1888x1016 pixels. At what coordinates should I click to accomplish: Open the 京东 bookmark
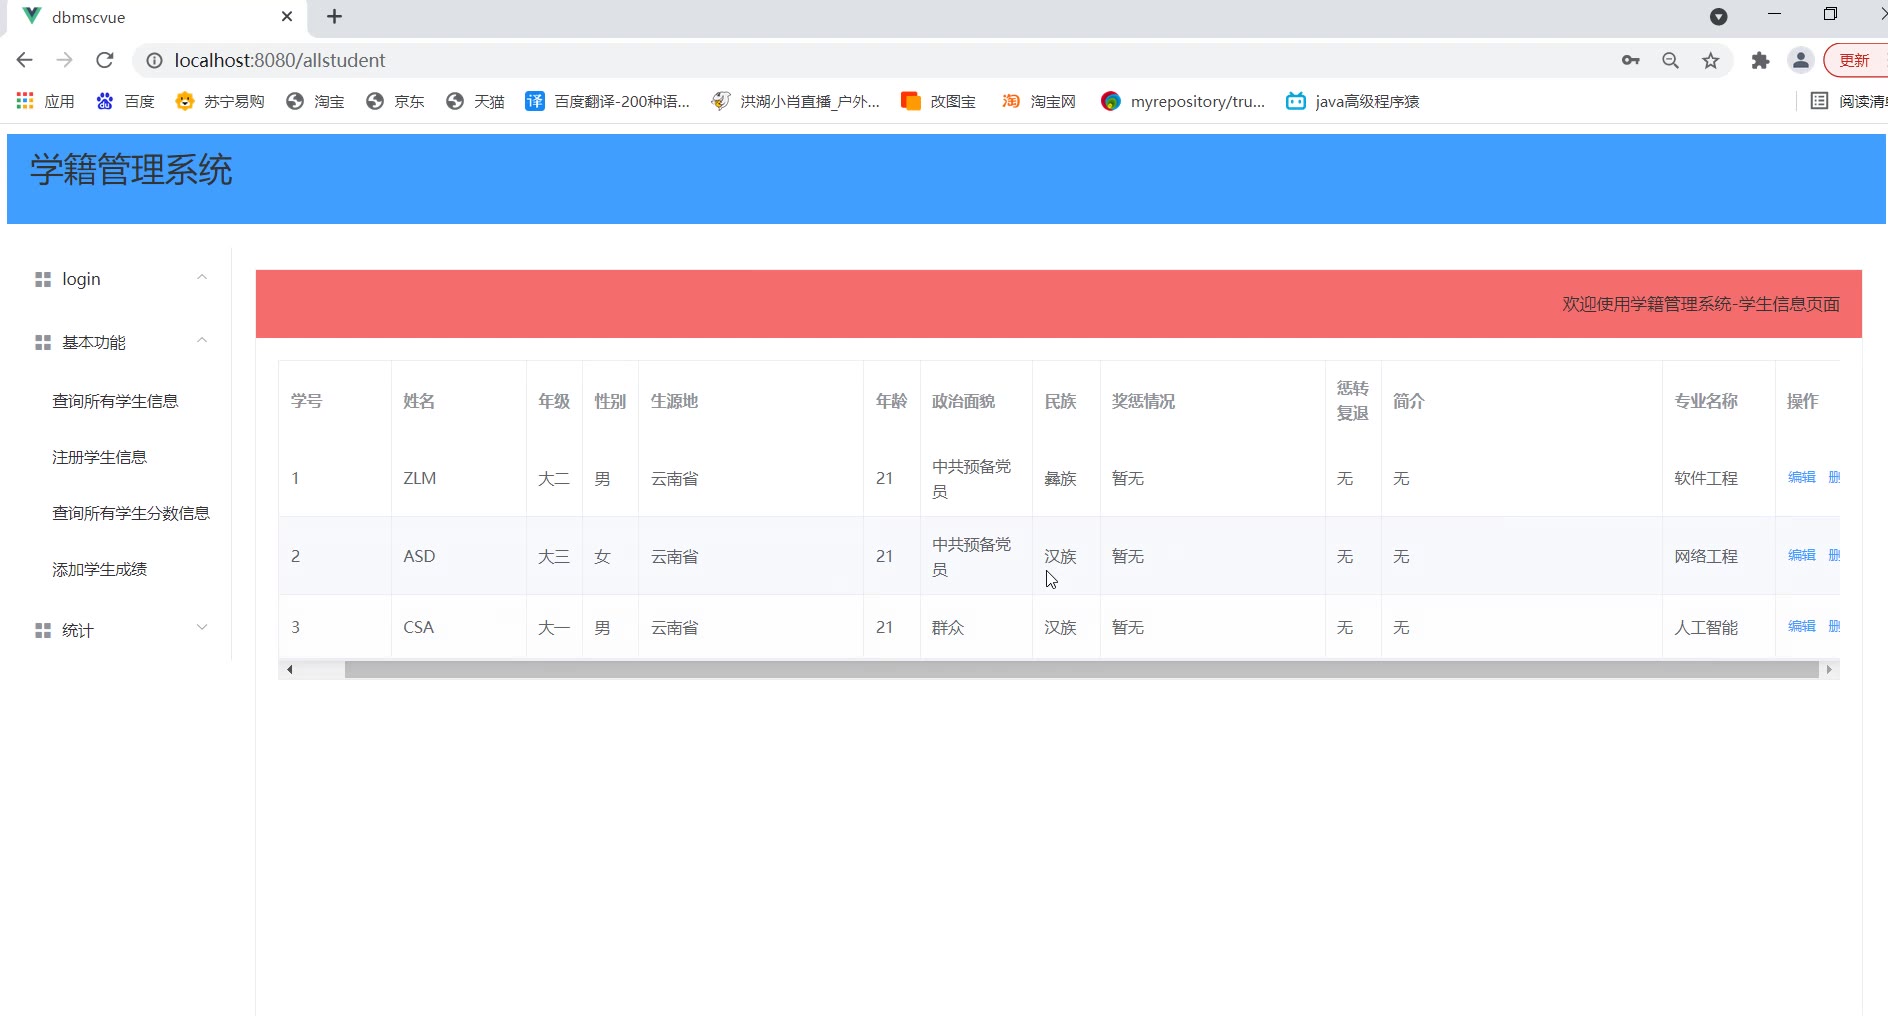click(395, 101)
